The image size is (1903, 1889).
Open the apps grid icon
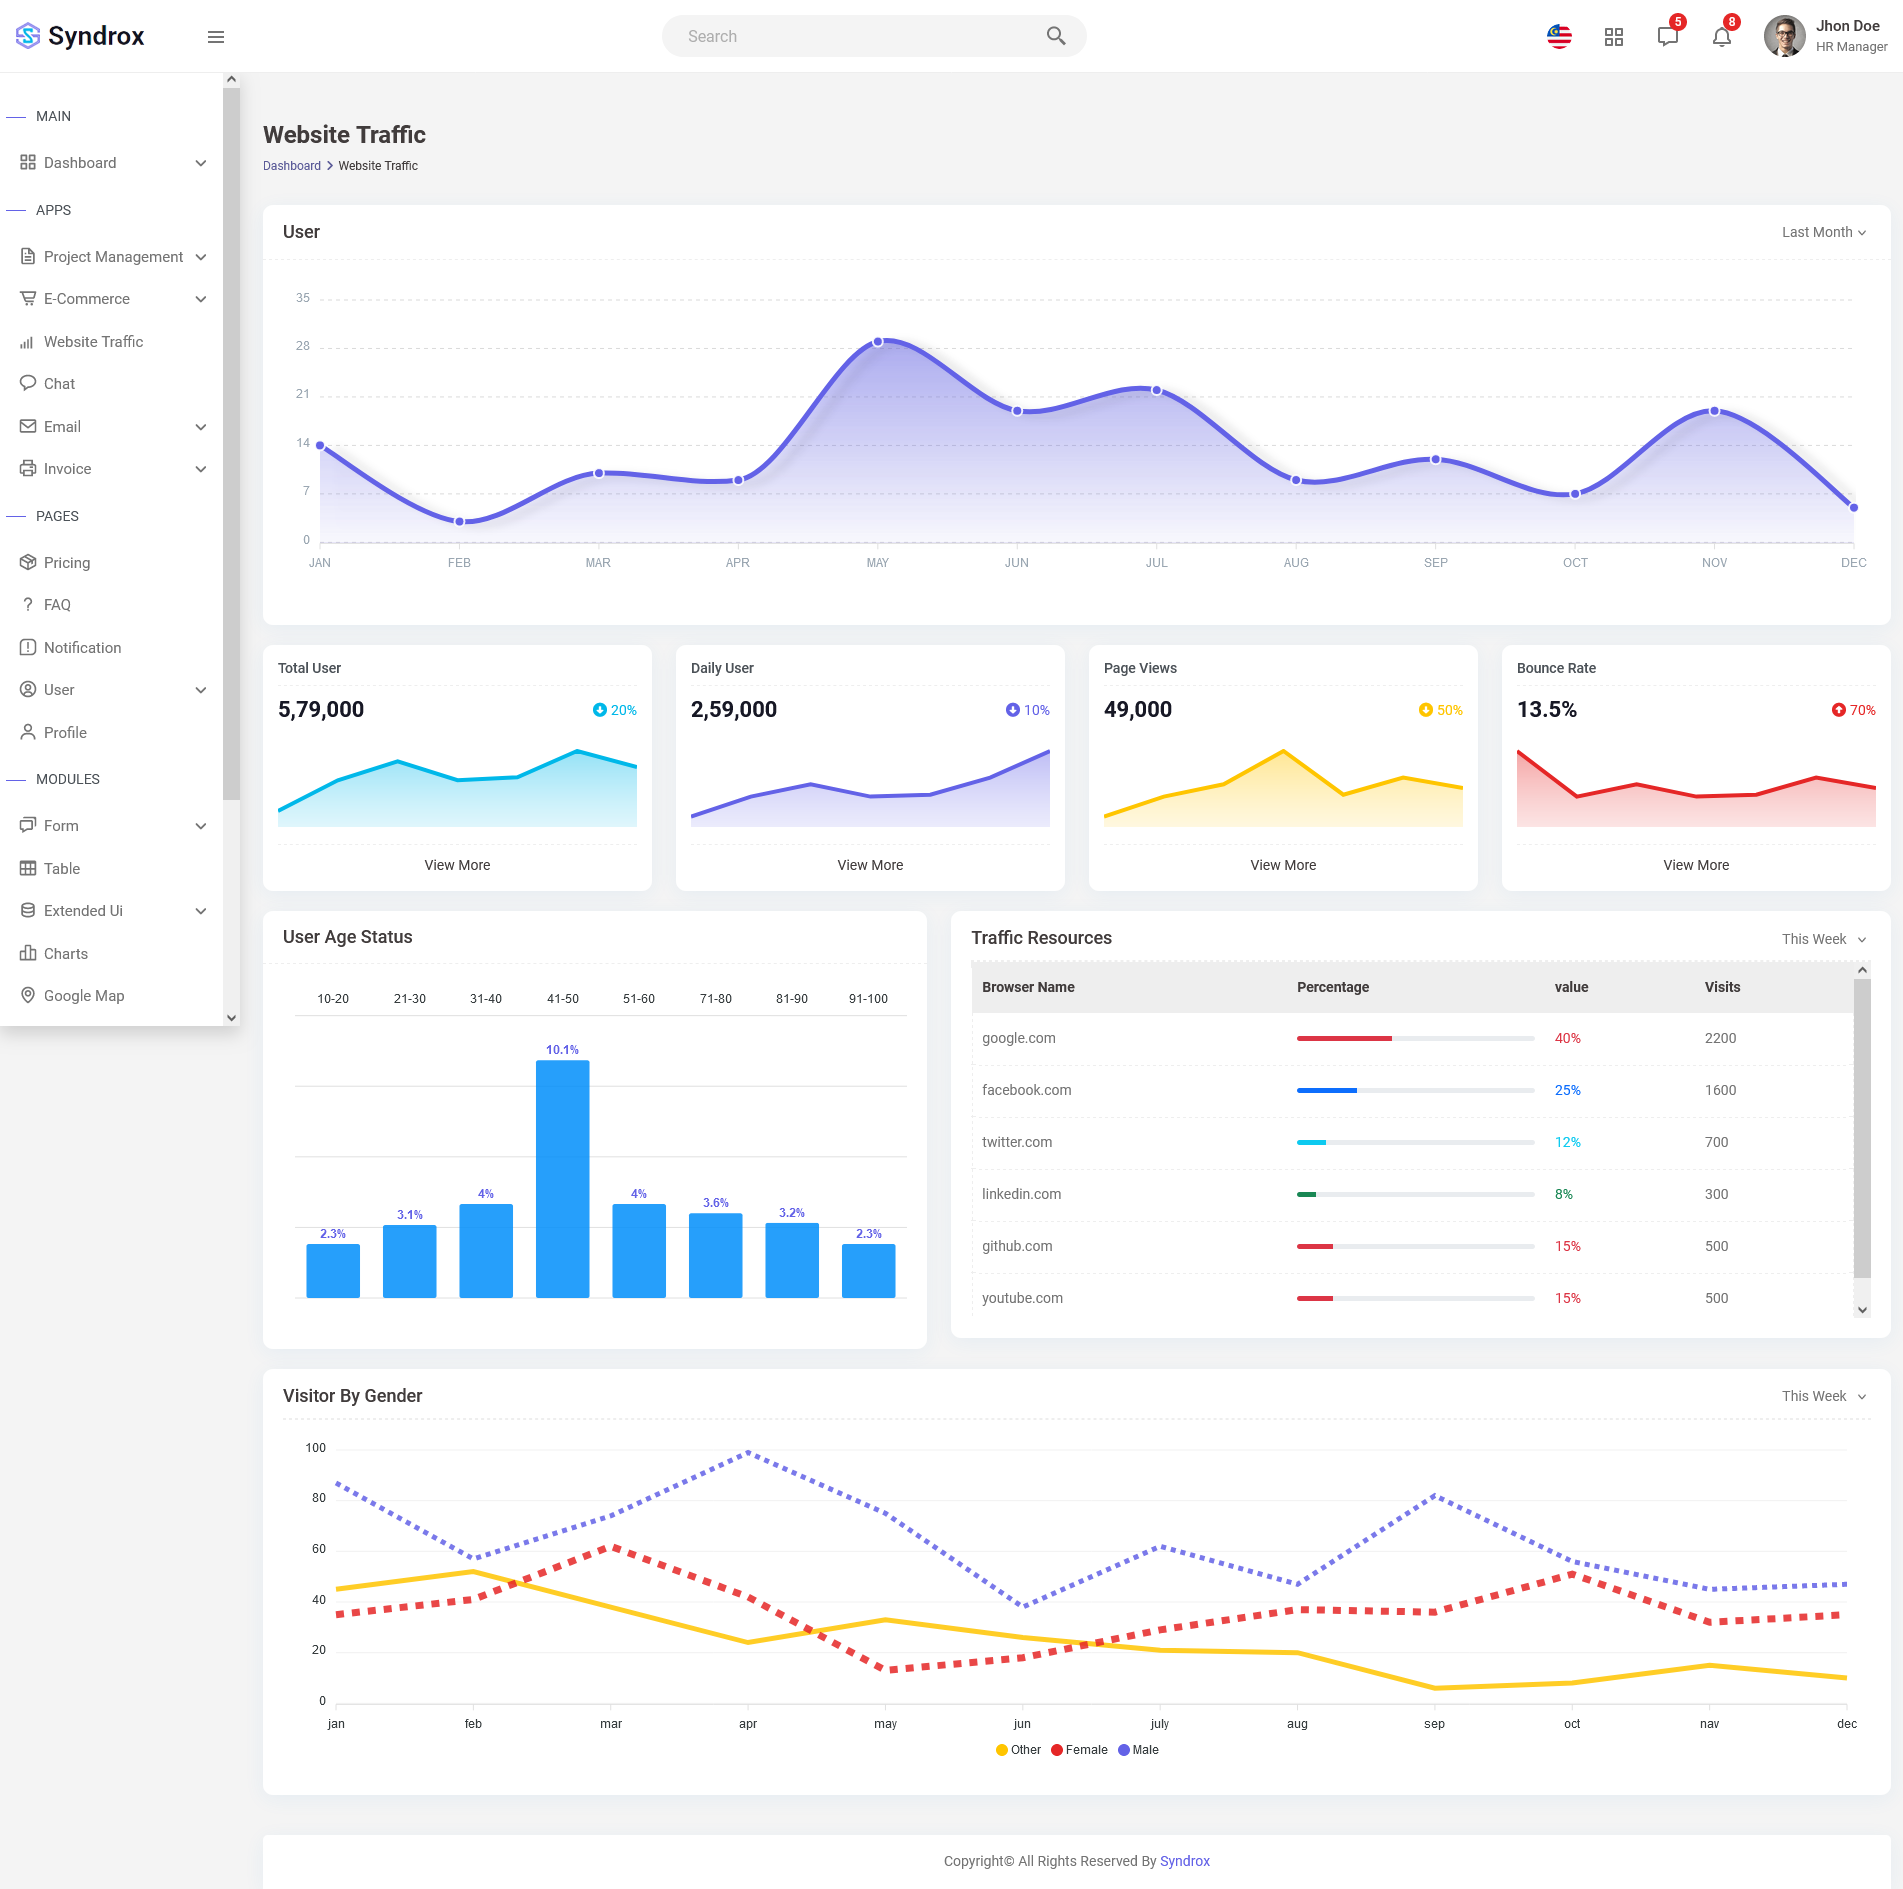[x=1613, y=37]
